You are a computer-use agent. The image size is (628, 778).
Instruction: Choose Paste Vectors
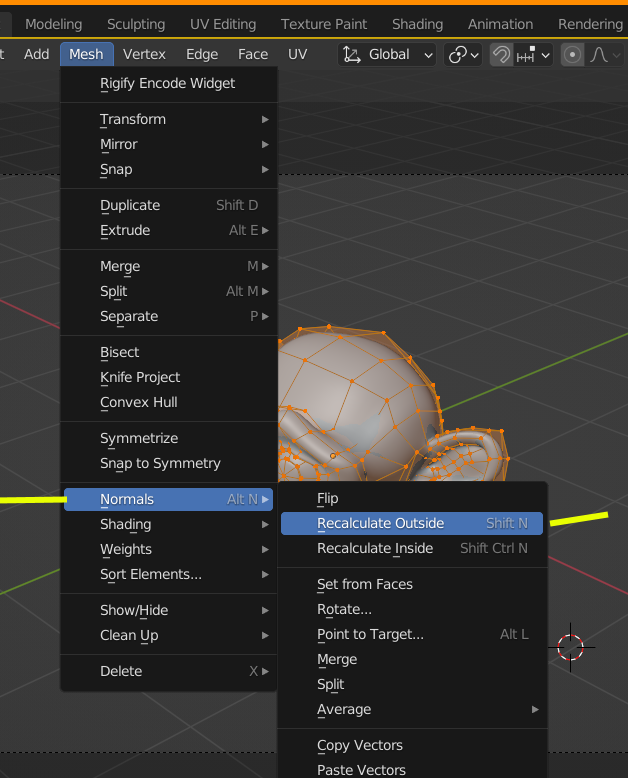point(412,770)
